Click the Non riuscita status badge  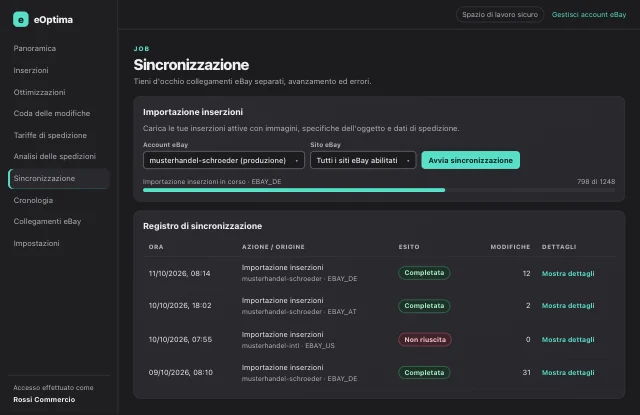(425, 340)
